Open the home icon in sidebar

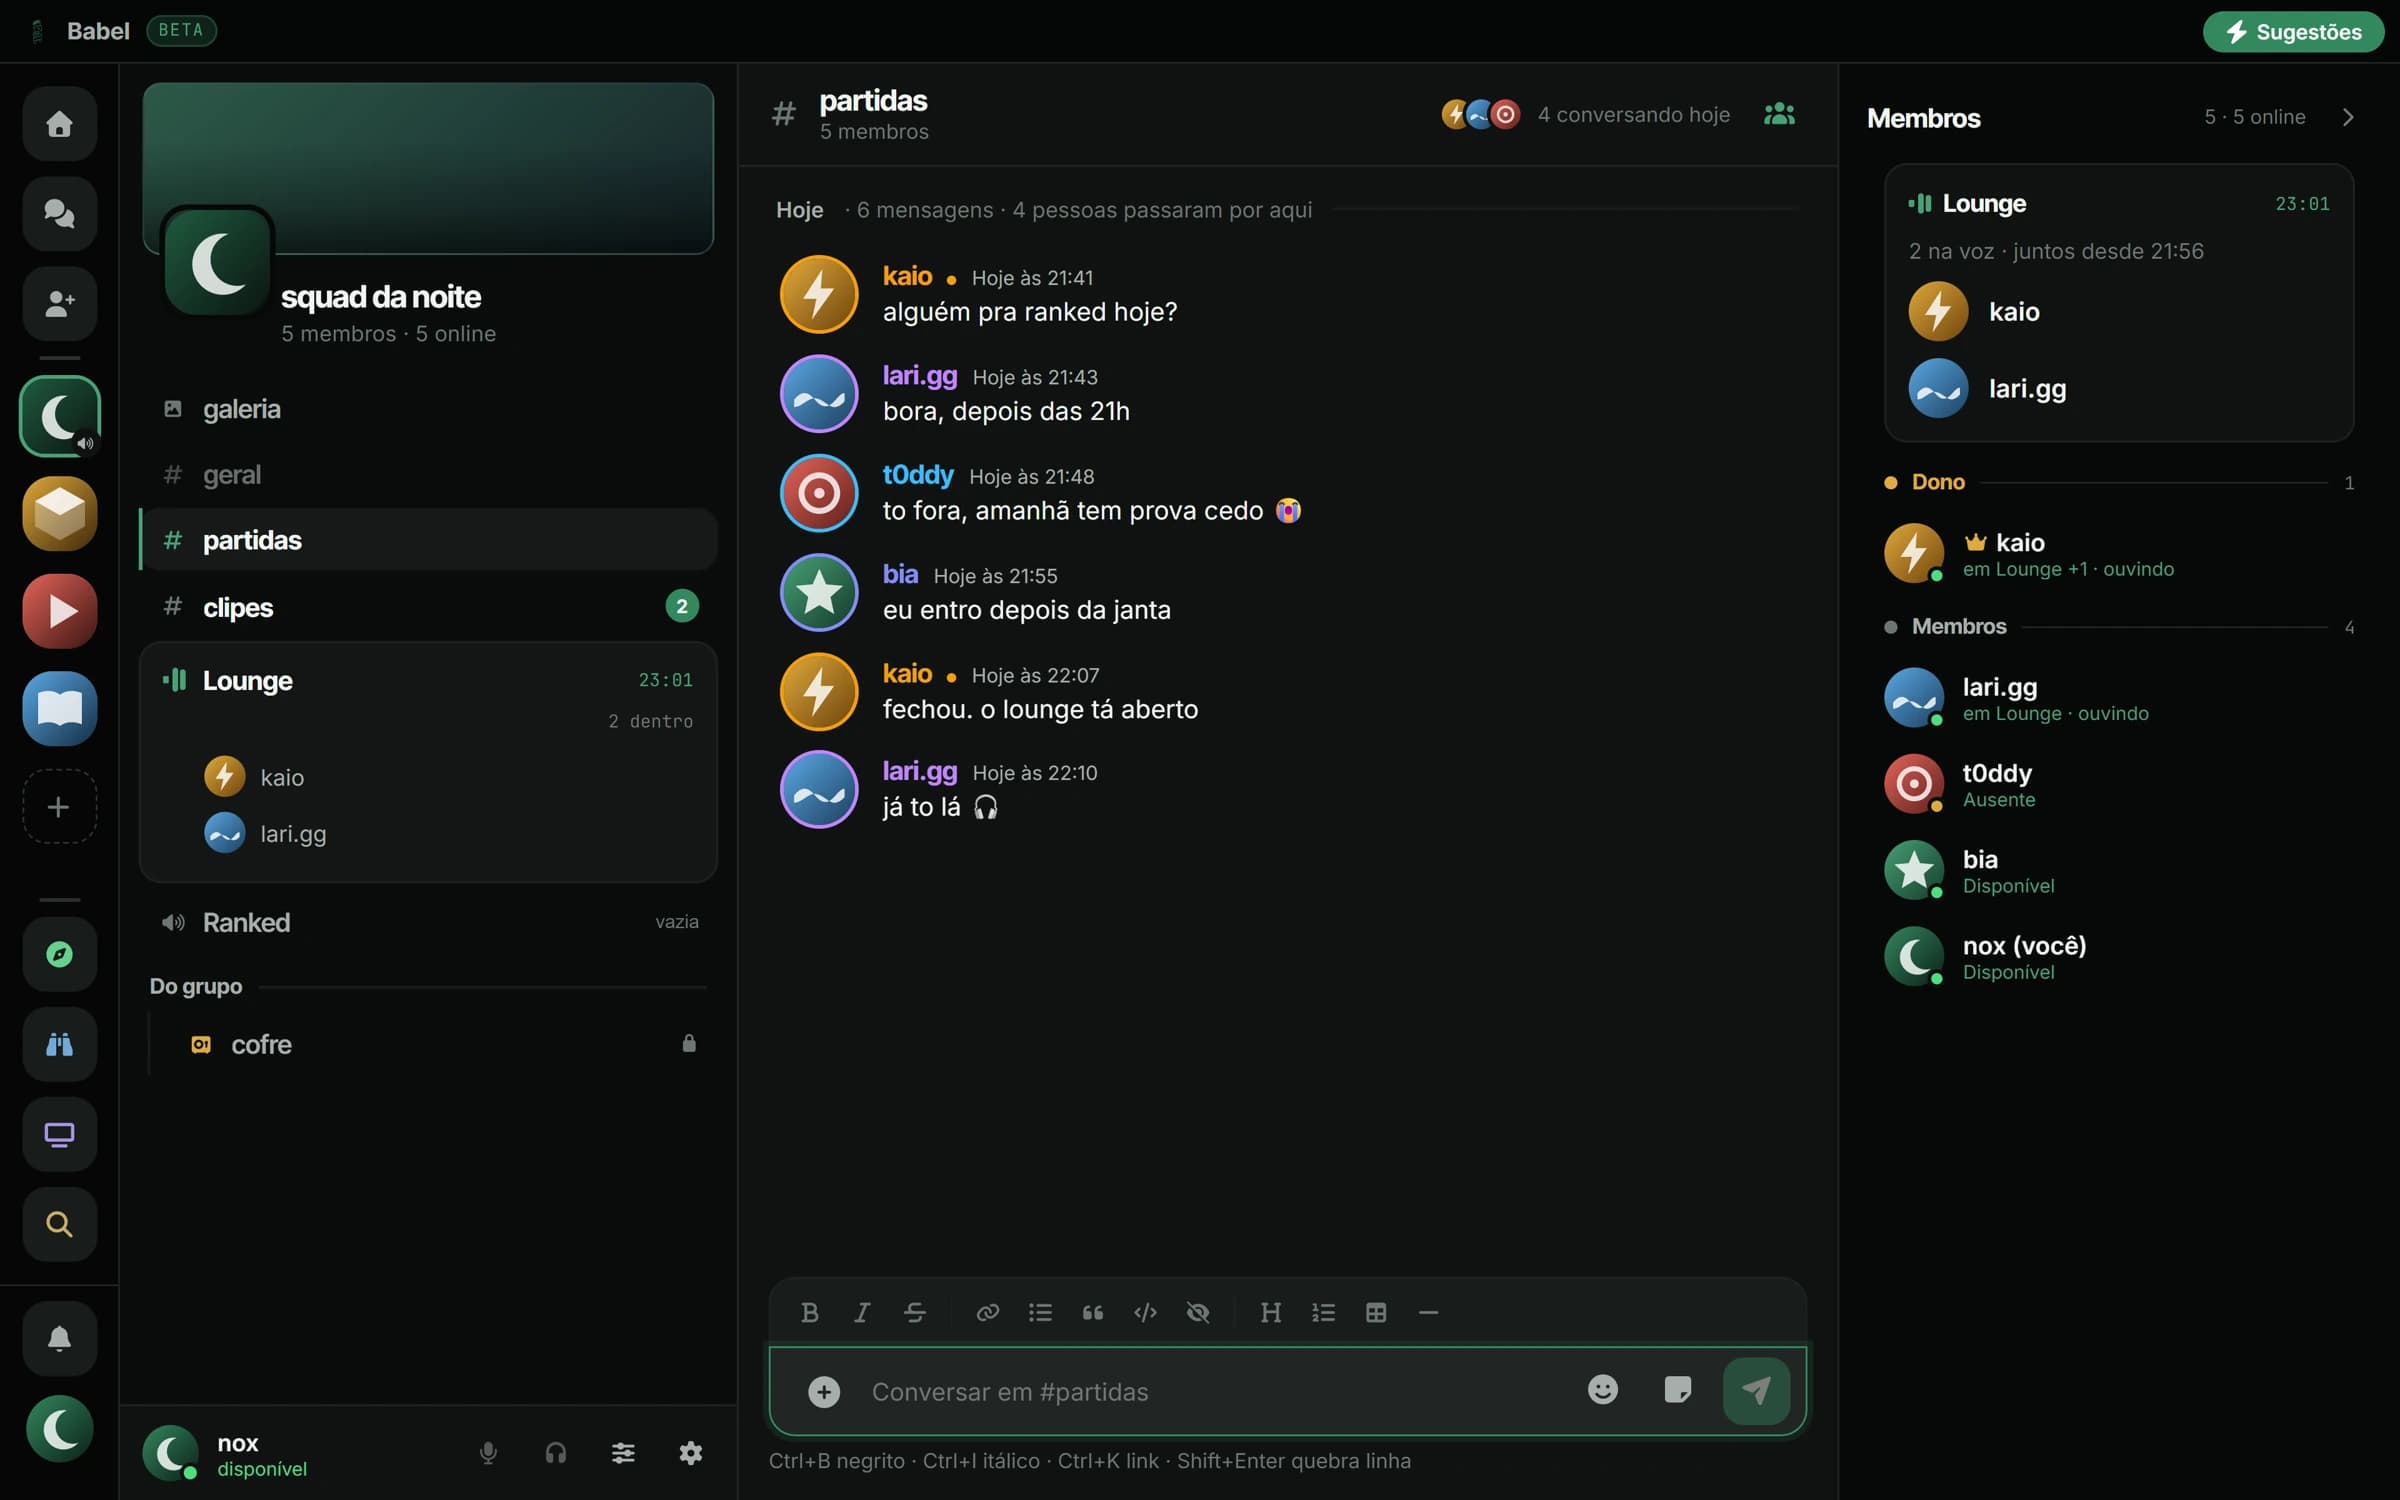[59, 124]
